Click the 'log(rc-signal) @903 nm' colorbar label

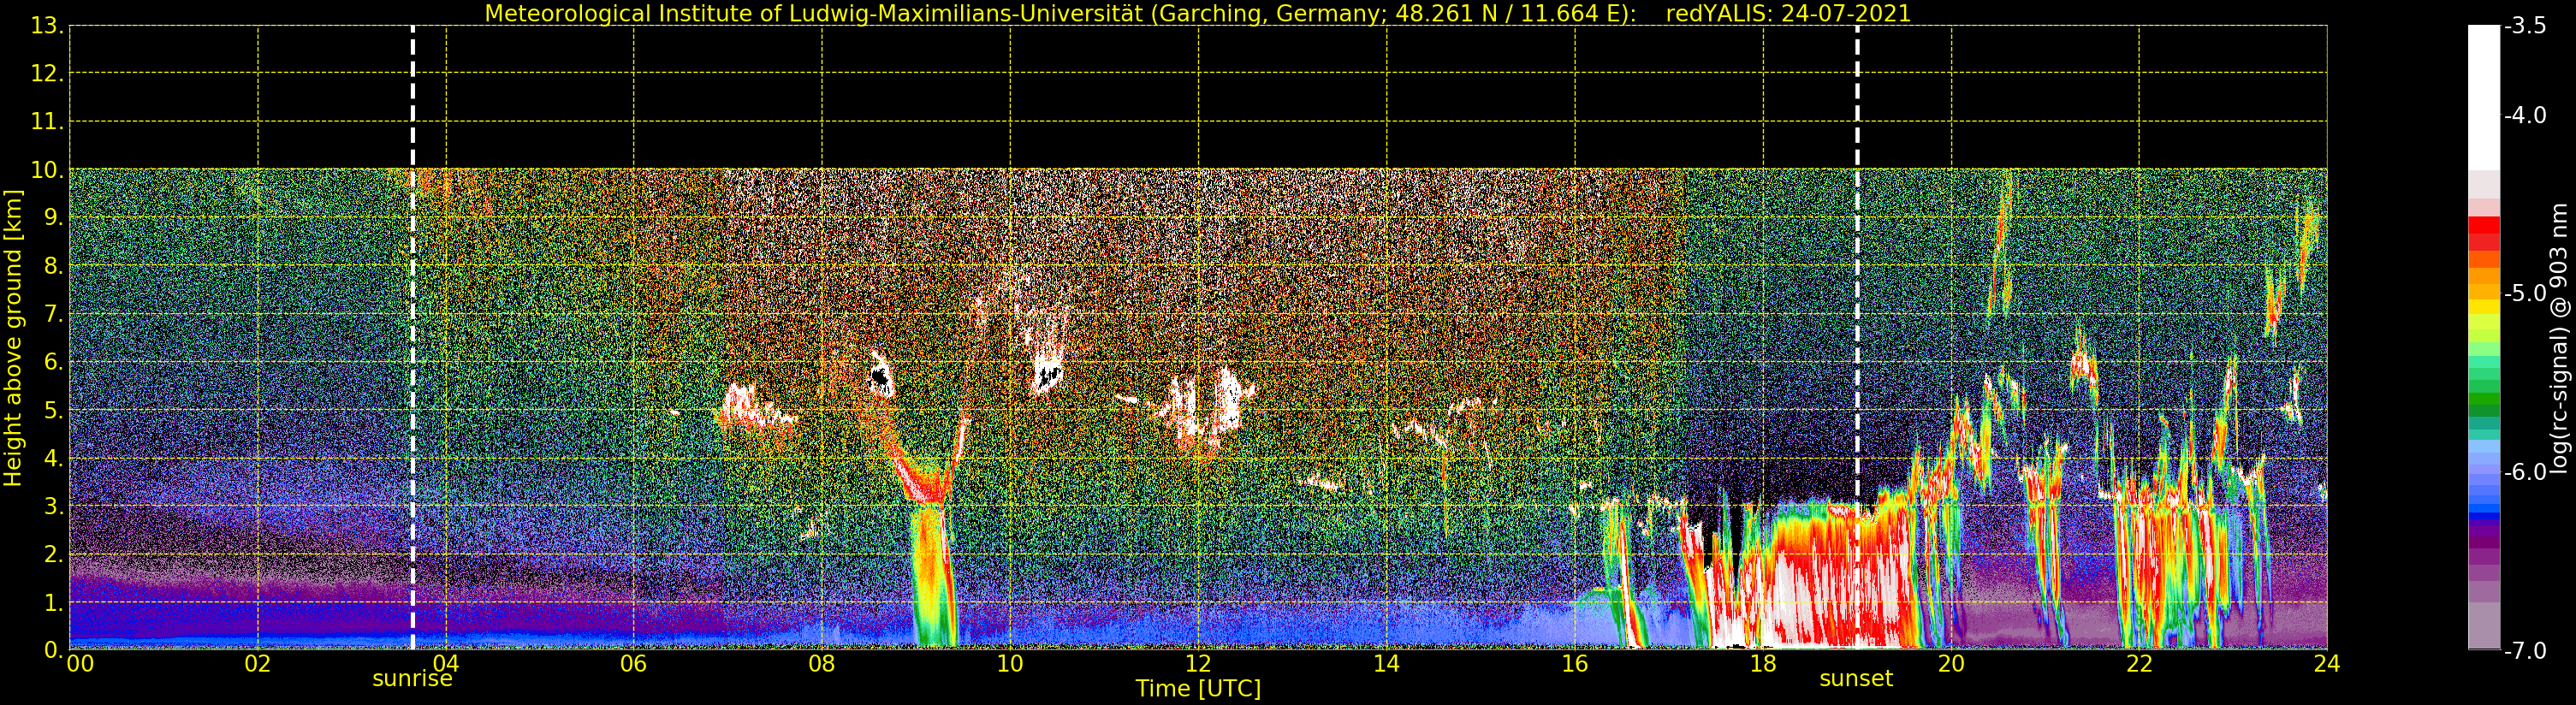[x=2559, y=338]
